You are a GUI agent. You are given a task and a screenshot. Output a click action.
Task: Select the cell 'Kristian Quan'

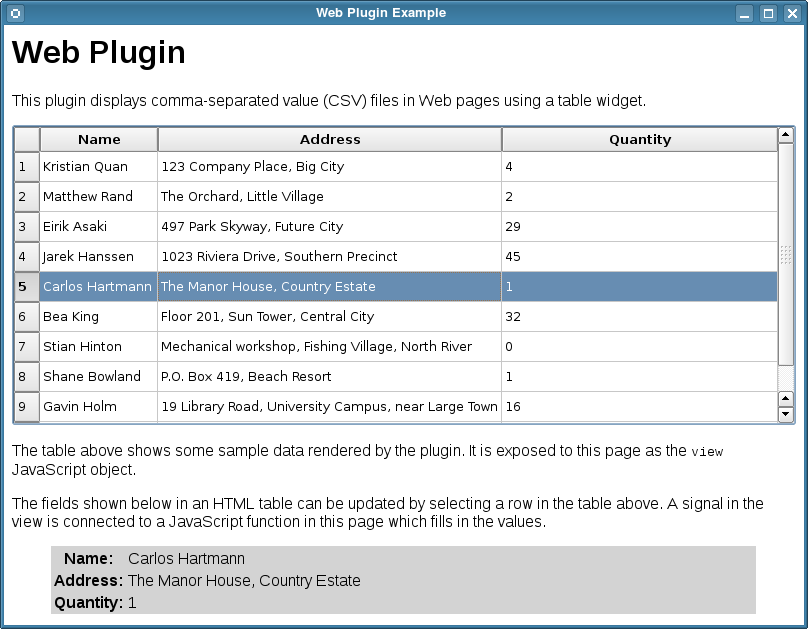pos(99,166)
